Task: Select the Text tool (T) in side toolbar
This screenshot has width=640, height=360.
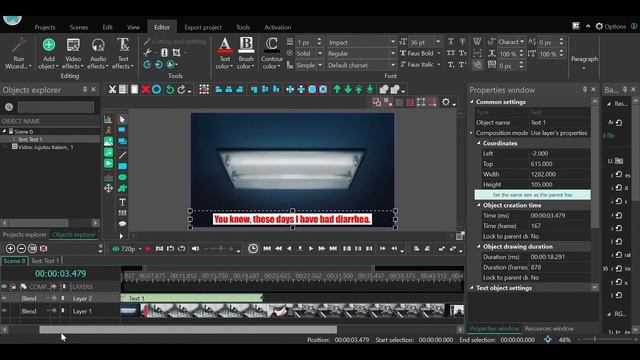Action: (x=122, y=202)
